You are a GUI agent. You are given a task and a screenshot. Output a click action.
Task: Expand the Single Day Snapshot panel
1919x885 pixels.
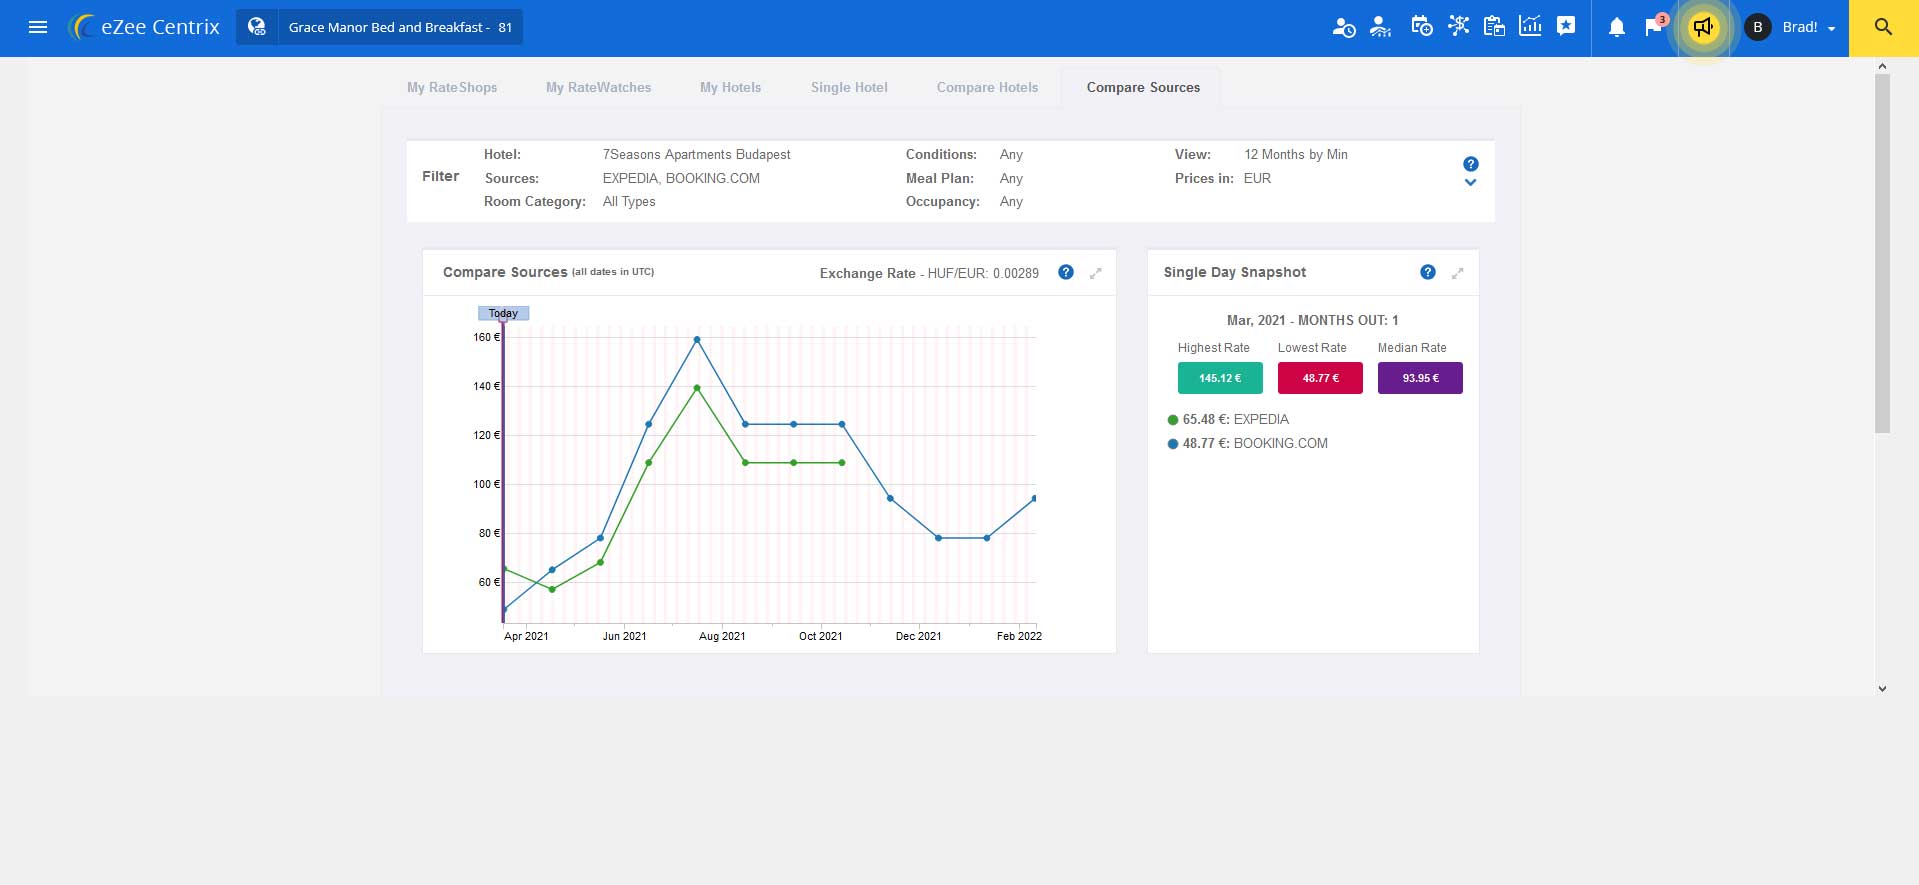[1458, 273]
